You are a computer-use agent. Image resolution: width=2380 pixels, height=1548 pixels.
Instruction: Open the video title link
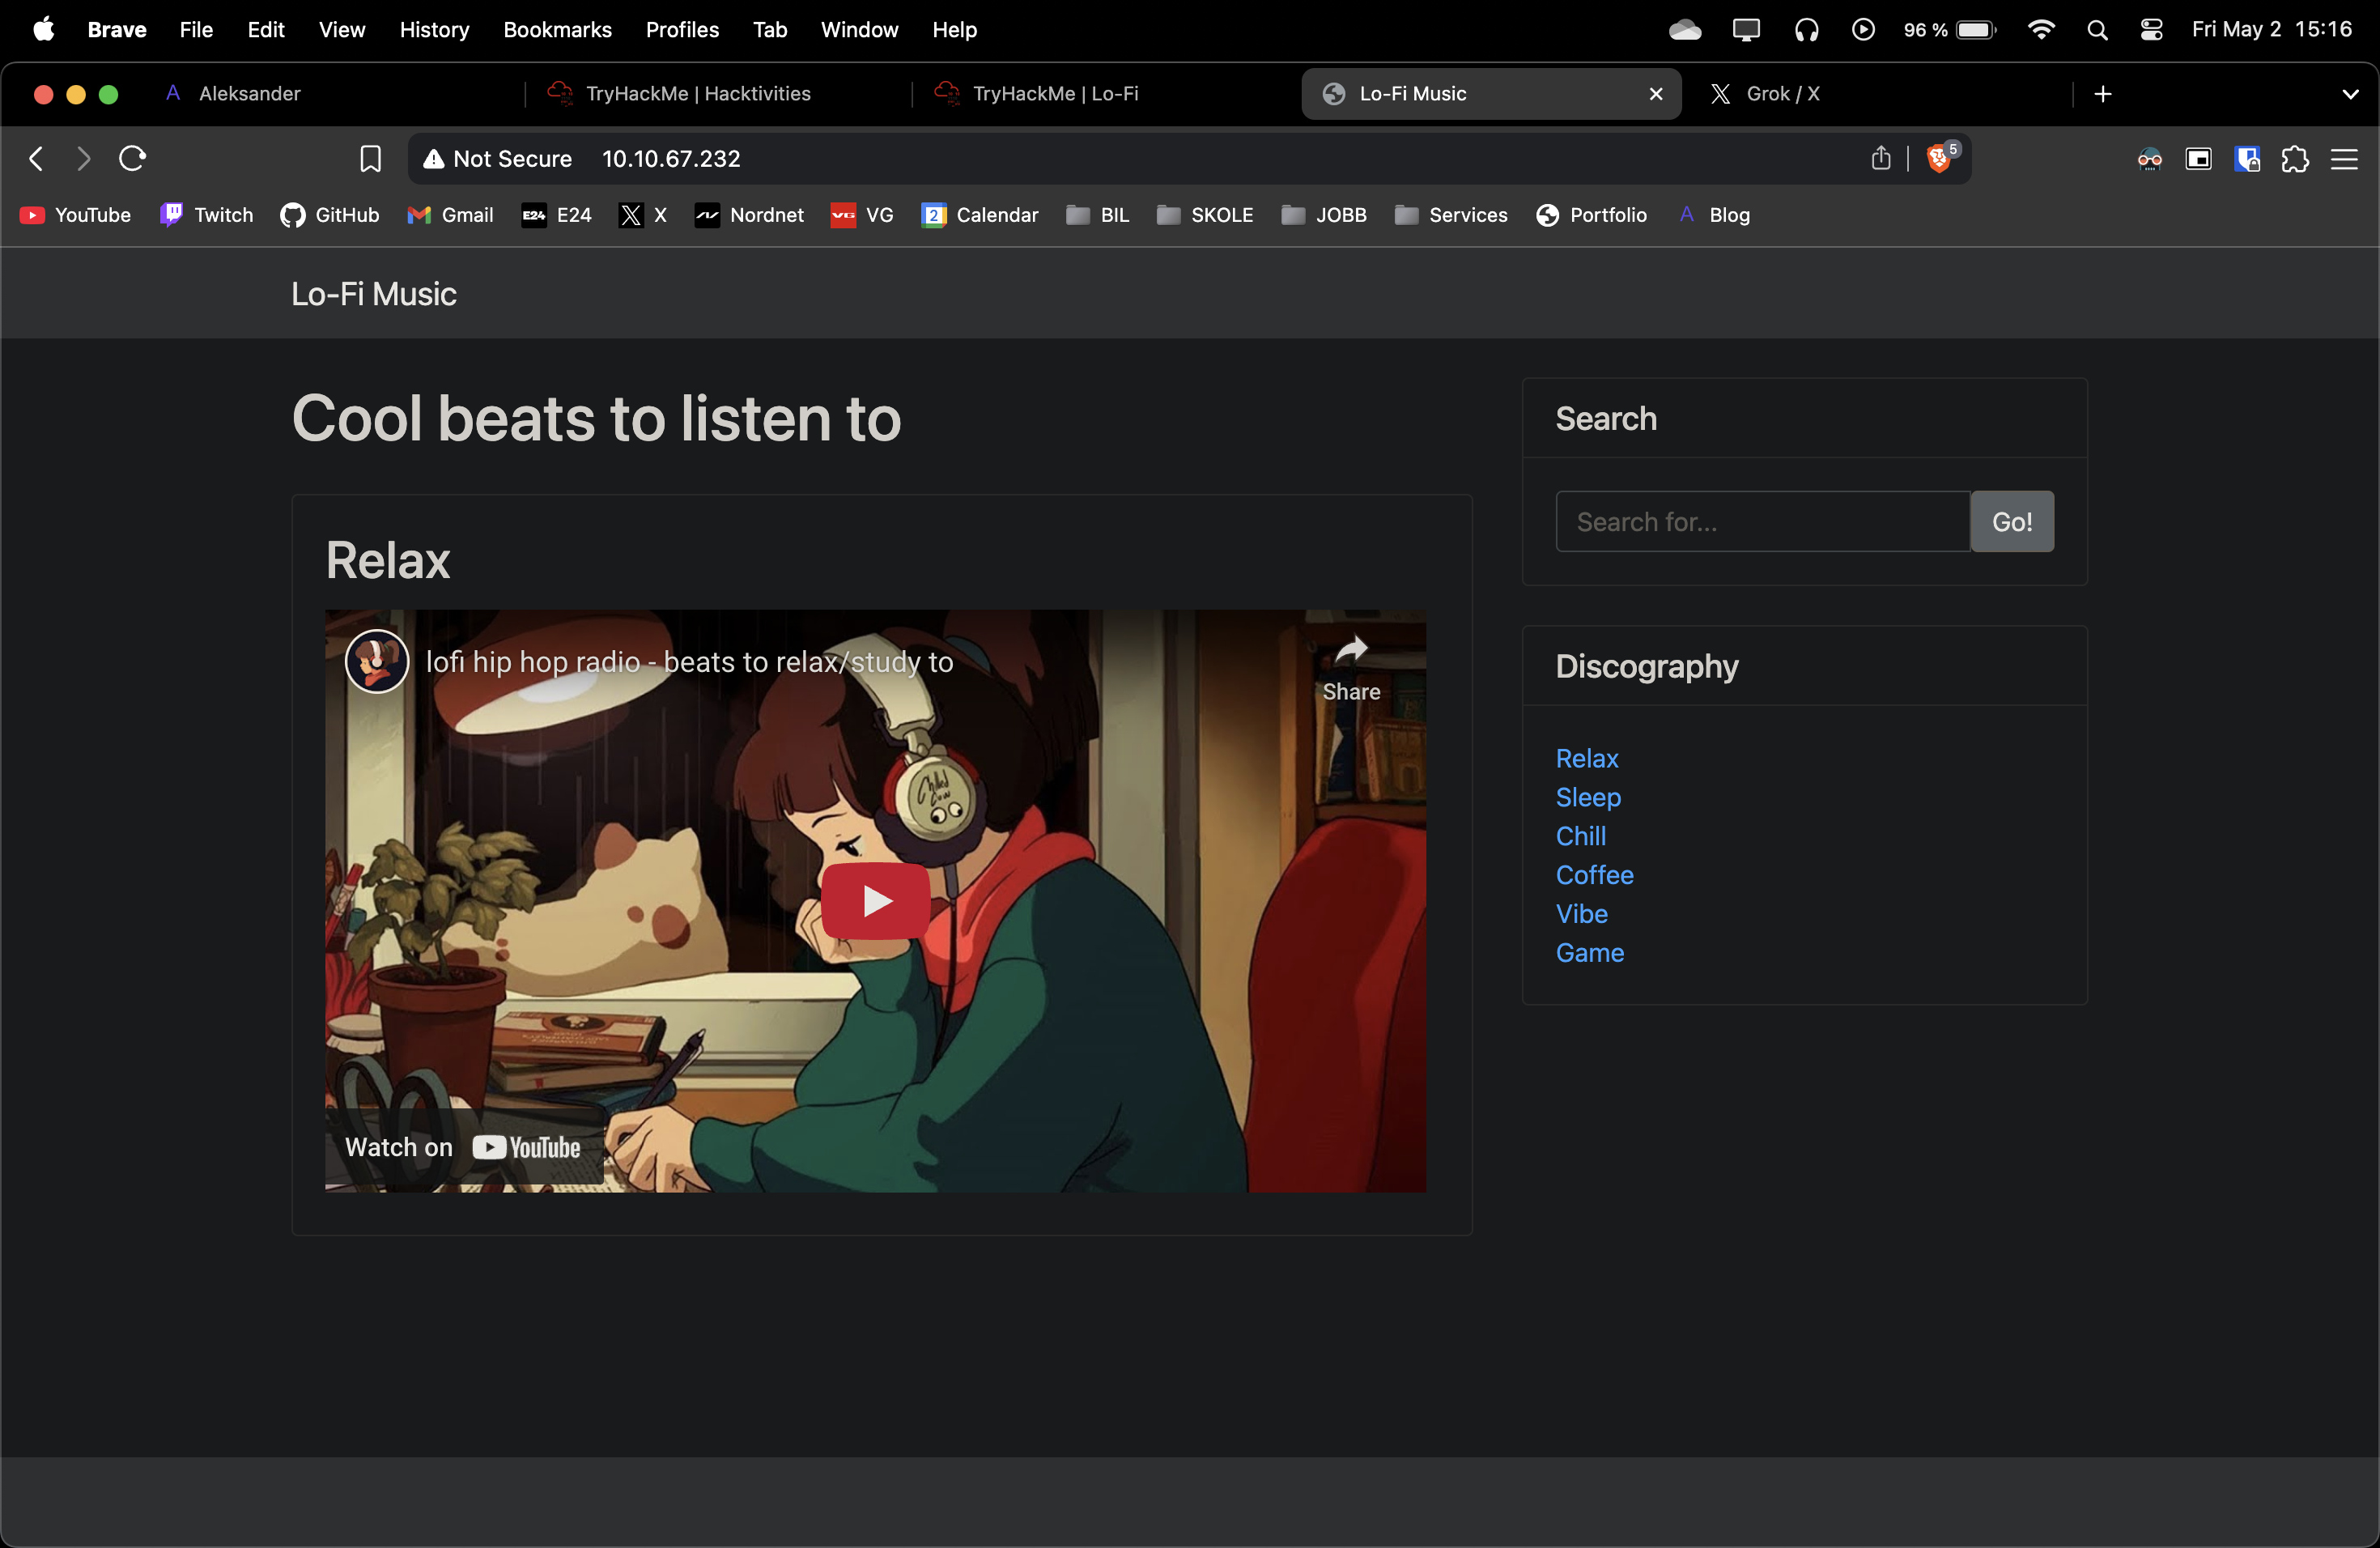tap(690, 662)
